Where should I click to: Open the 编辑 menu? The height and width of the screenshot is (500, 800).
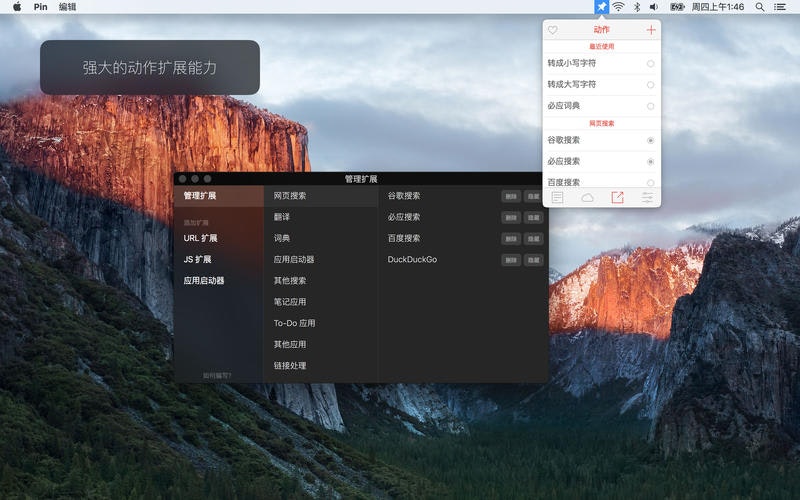(x=67, y=7)
